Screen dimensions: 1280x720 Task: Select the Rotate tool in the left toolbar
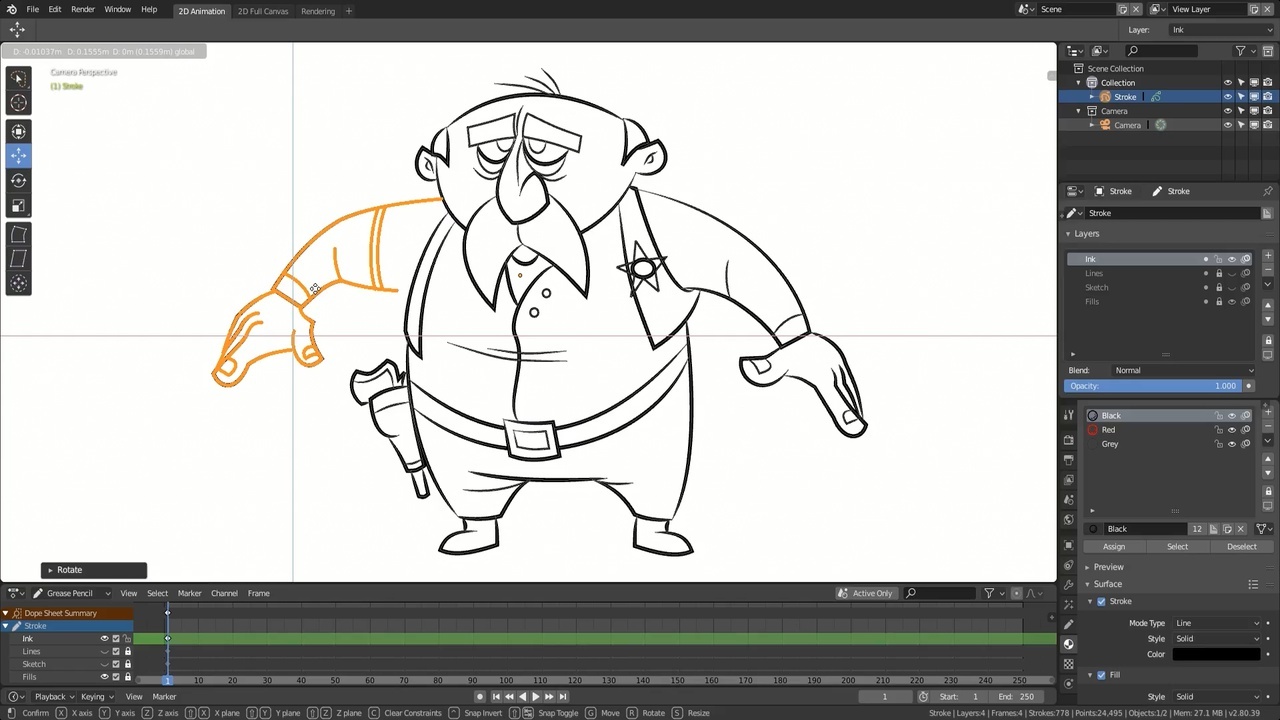pyautogui.click(x=18, y=181)
